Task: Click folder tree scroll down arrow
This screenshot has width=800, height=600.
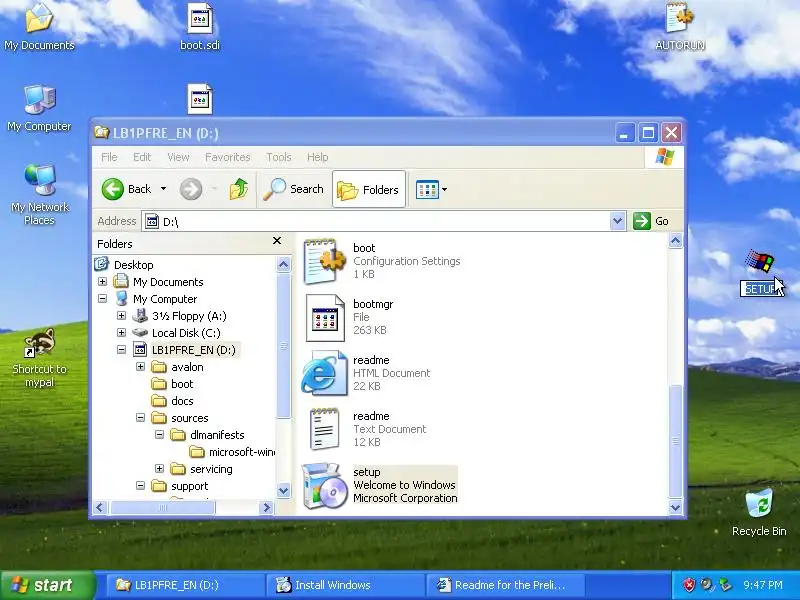Action: 284,491
